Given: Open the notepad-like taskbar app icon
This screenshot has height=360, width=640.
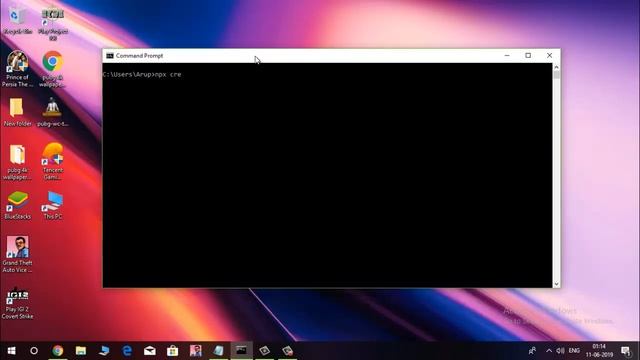Looking at the screenshot, I should point(219,351).
